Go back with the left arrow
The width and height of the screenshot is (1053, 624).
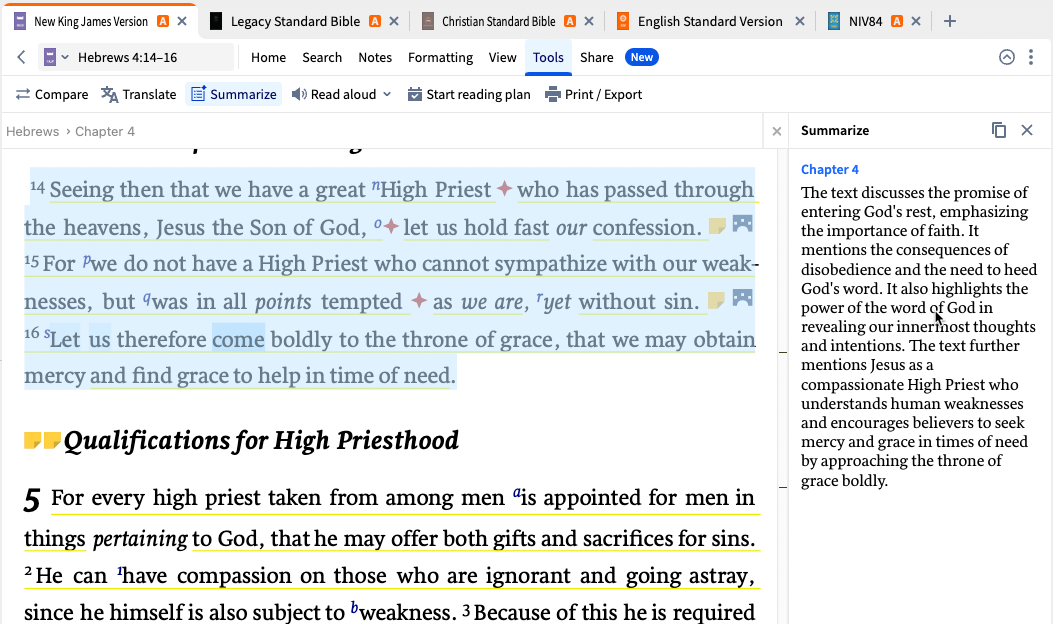21,57
